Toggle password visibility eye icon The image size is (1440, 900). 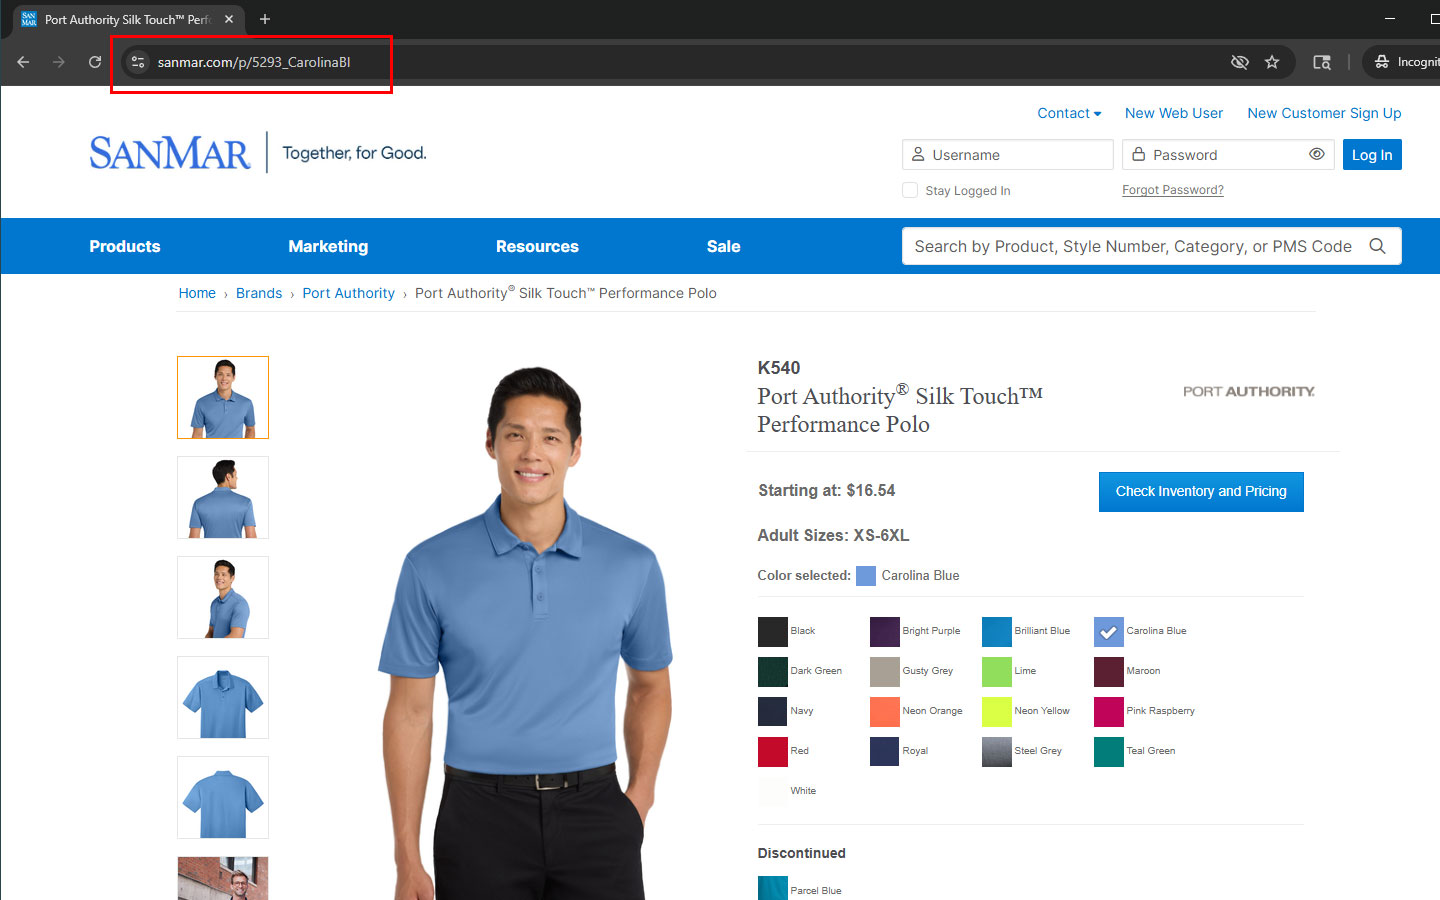[1317, 154]
